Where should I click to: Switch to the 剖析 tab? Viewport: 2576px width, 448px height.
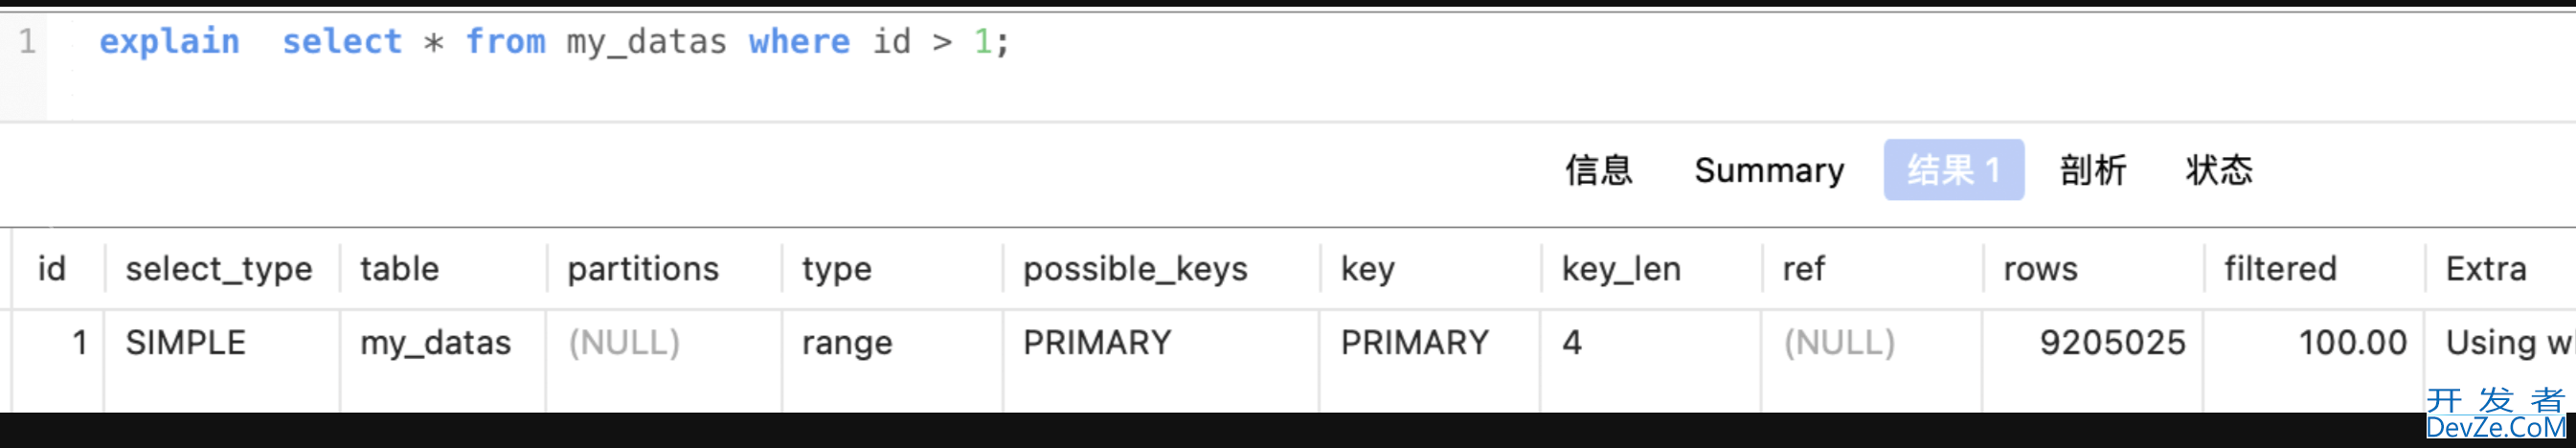click(x=2092, y=170)
